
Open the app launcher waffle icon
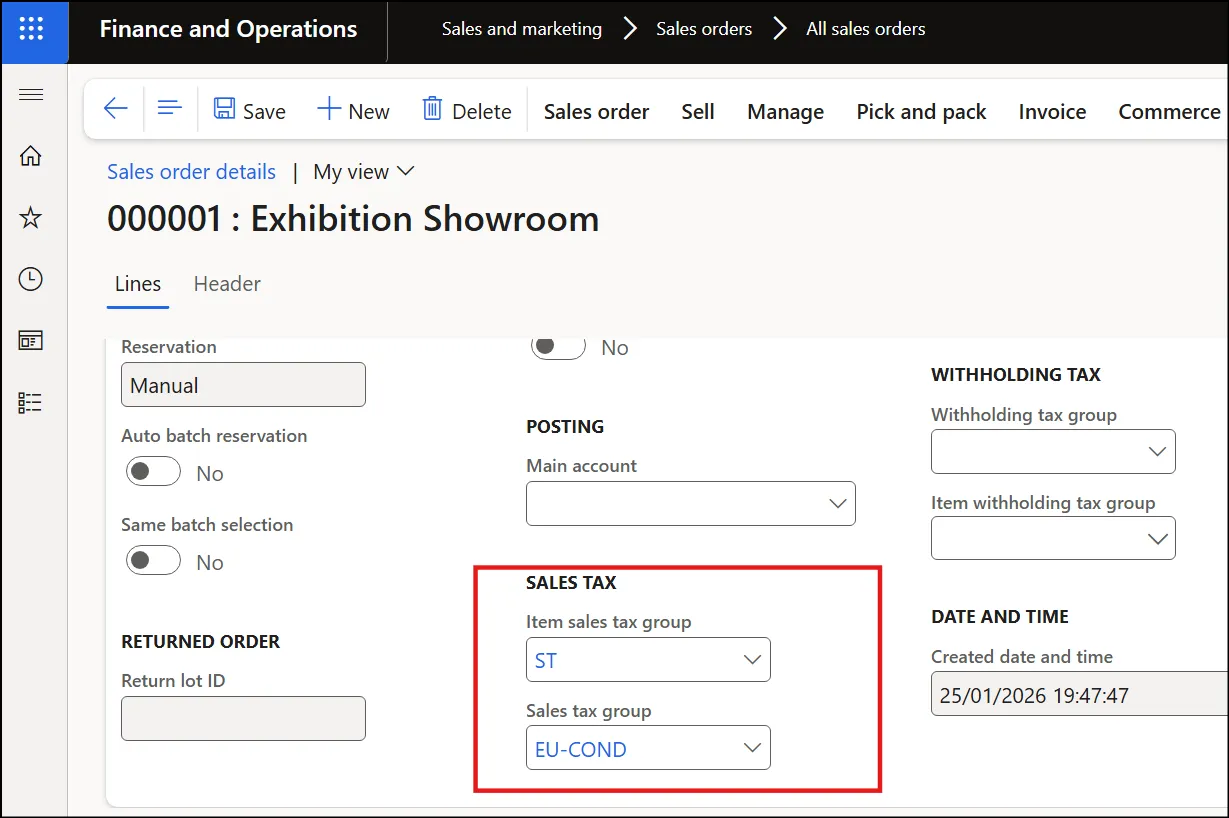point(32,29)
